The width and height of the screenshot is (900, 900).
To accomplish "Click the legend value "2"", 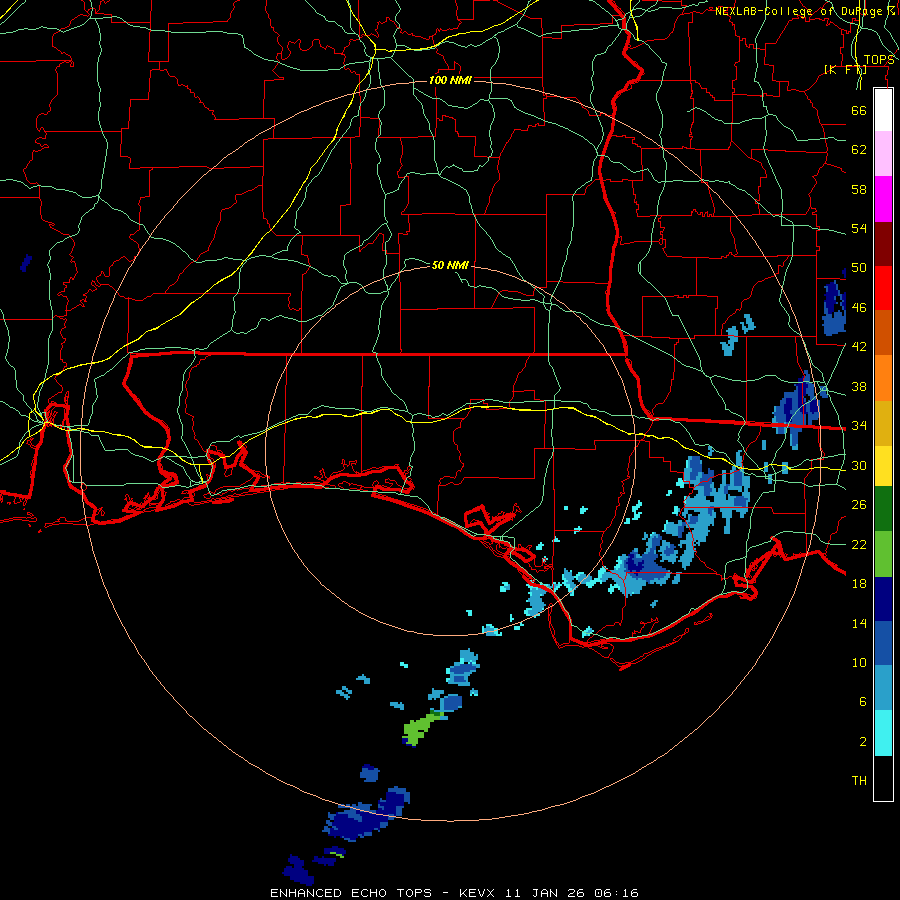I will click(863, 742).
